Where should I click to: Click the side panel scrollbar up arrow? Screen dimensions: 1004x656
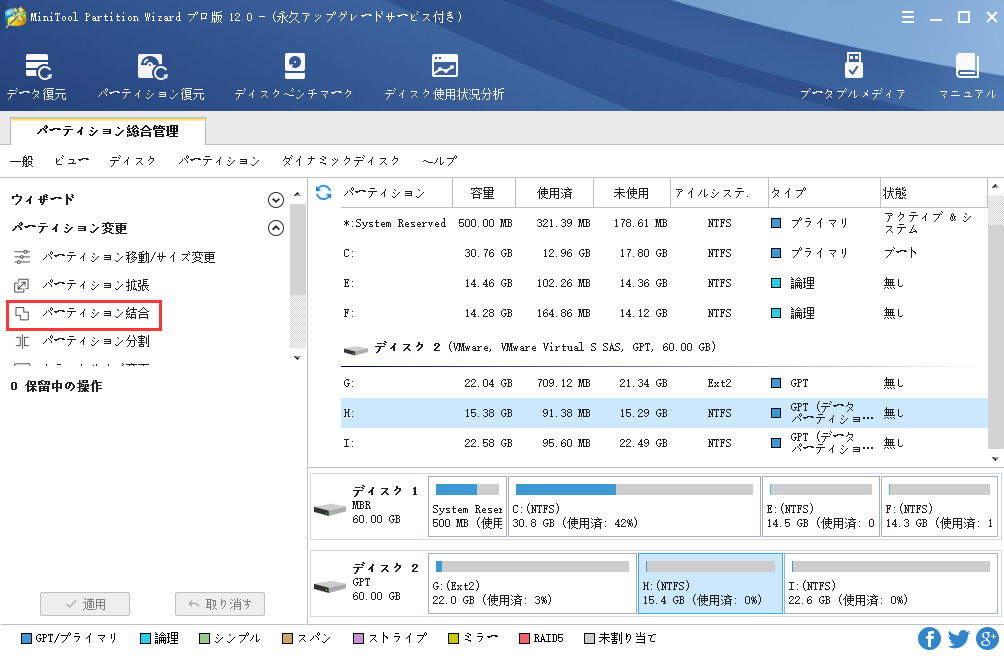point(297,193)
